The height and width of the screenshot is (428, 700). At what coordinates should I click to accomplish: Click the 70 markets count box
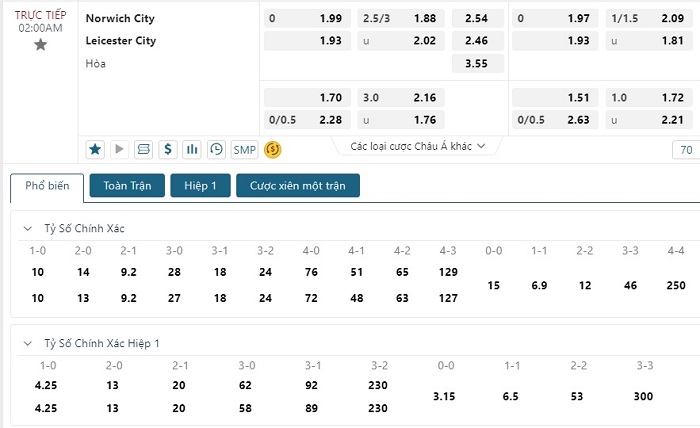(686, 150)
